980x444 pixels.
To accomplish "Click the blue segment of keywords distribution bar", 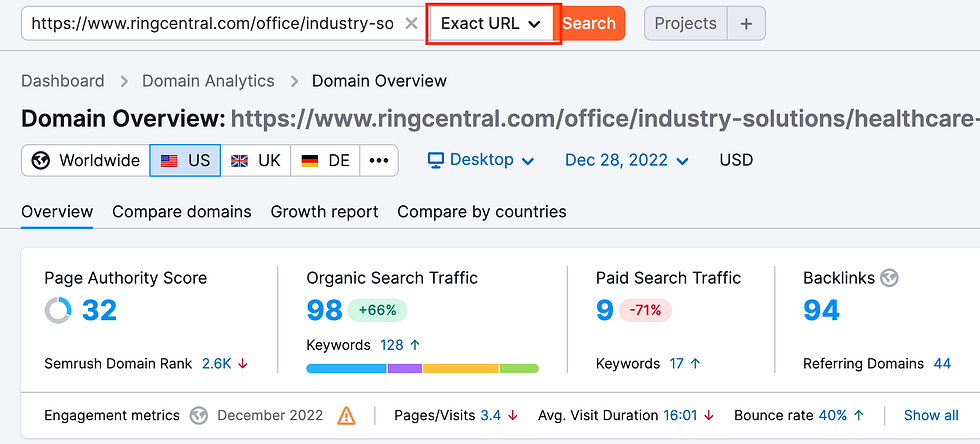I will coord(346,369).
